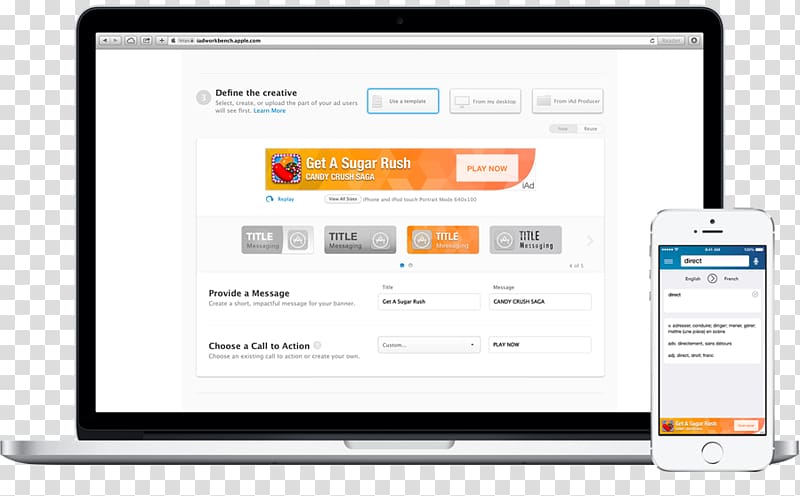The image size is (800, 496).
Task: Tap the French translations card on iPhone
Action: tap(712, 340)
